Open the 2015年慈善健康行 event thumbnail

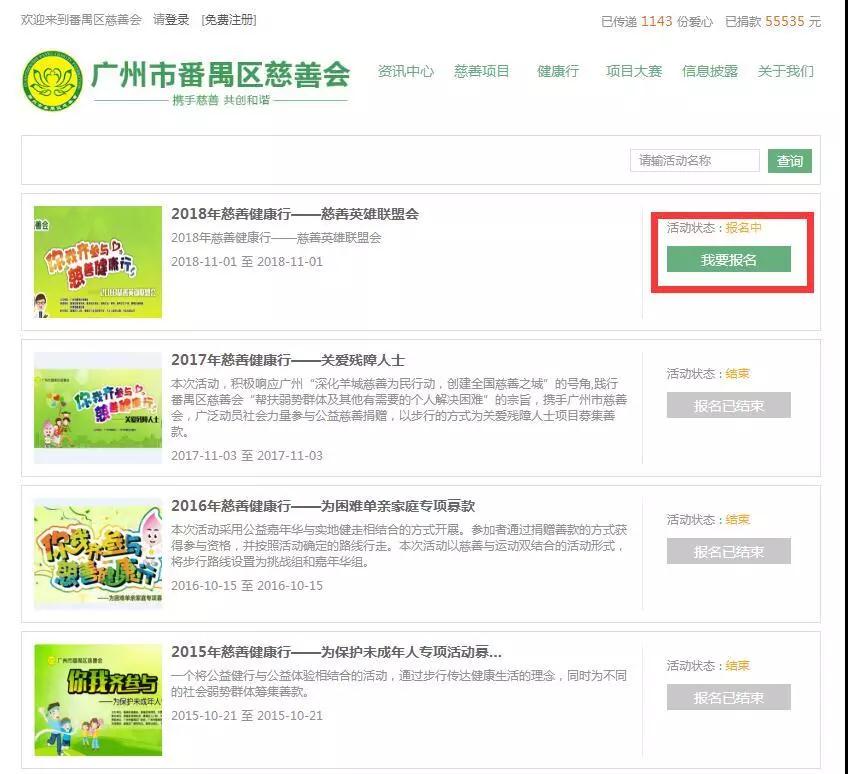98,700
